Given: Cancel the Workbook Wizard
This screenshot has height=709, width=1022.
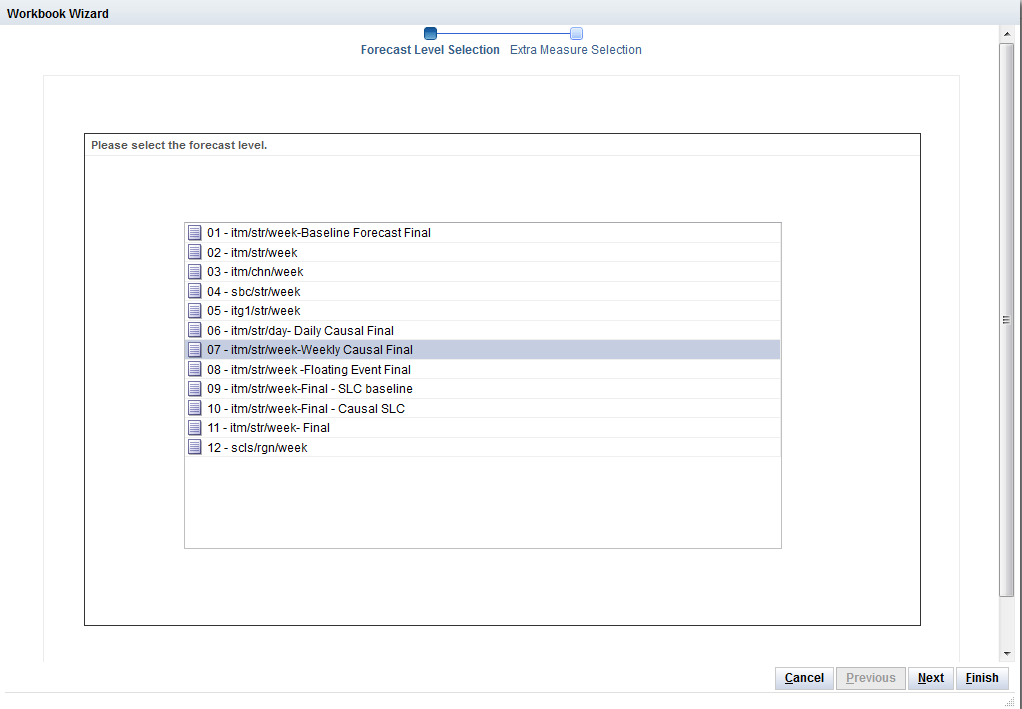Looking at the screenshot, I should point(804,678).
